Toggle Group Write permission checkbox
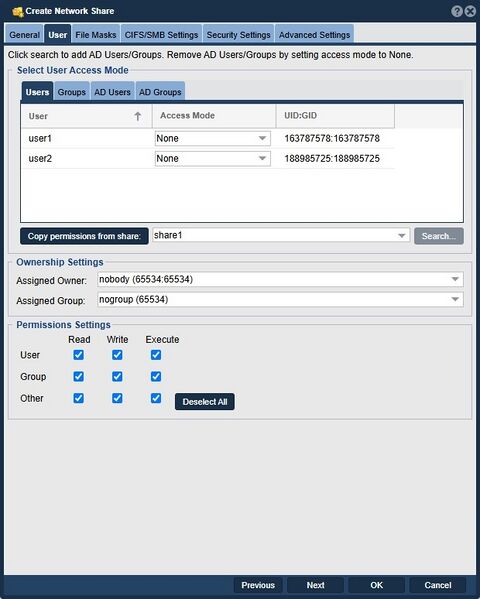Image resolution: width=480 pixels, height=599 pixels. click(117, 377)
